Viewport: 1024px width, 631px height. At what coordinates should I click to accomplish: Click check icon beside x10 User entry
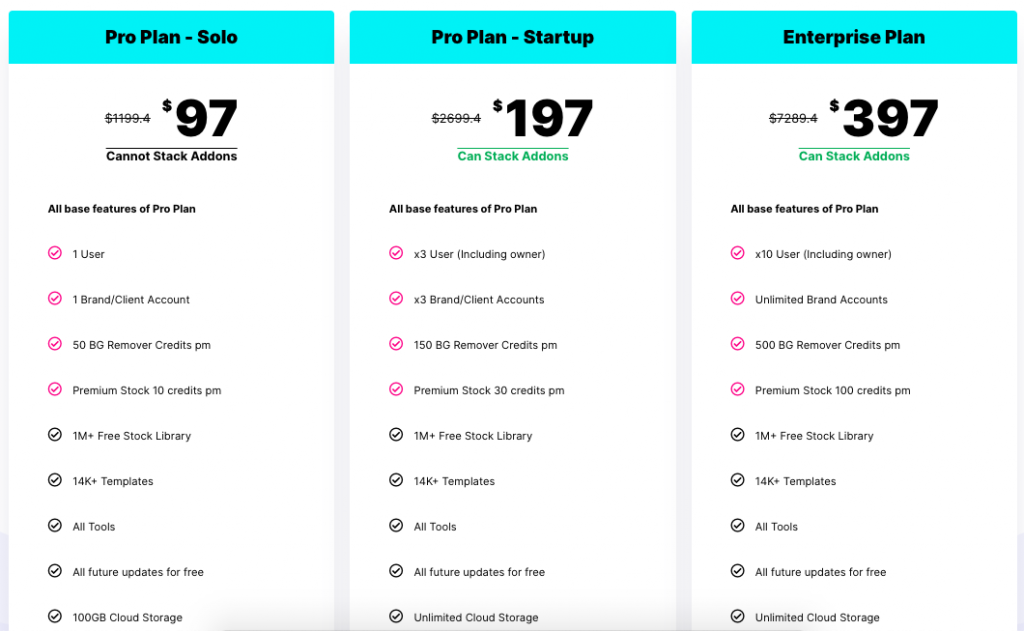737,253
